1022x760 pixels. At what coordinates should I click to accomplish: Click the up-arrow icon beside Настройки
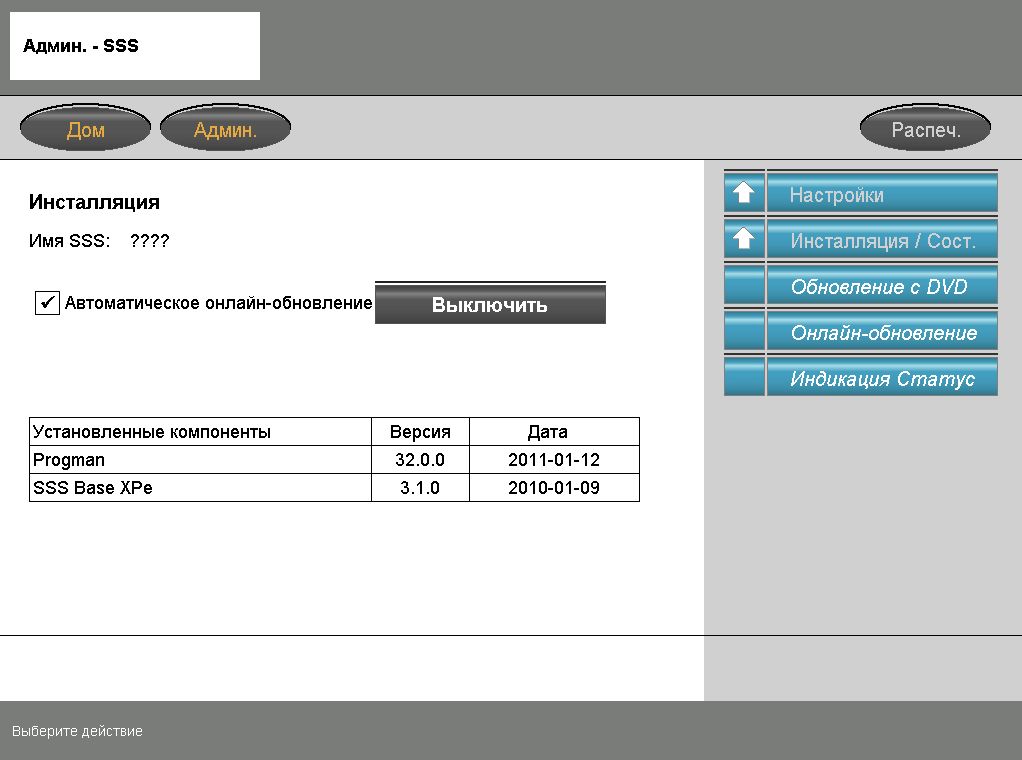(744, 192)
